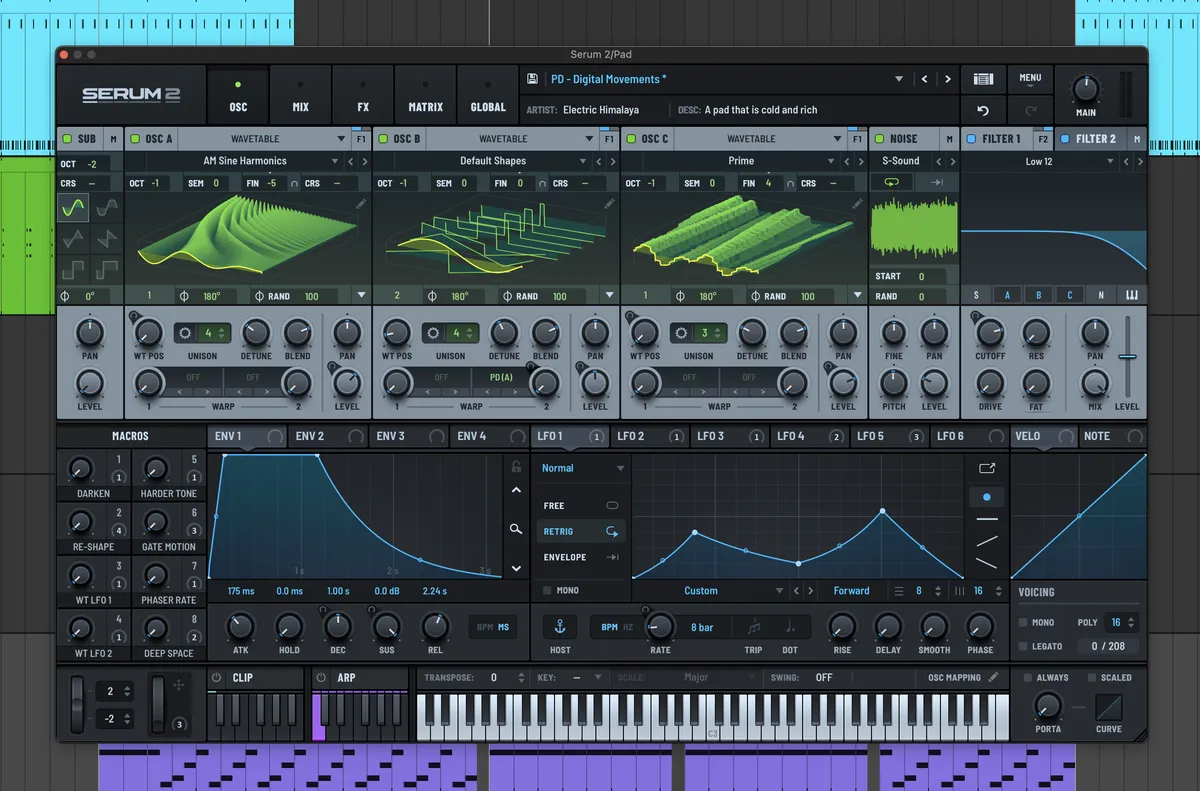
Task: Click the LFO host anchor icon
Action: (x=560, y=627)
